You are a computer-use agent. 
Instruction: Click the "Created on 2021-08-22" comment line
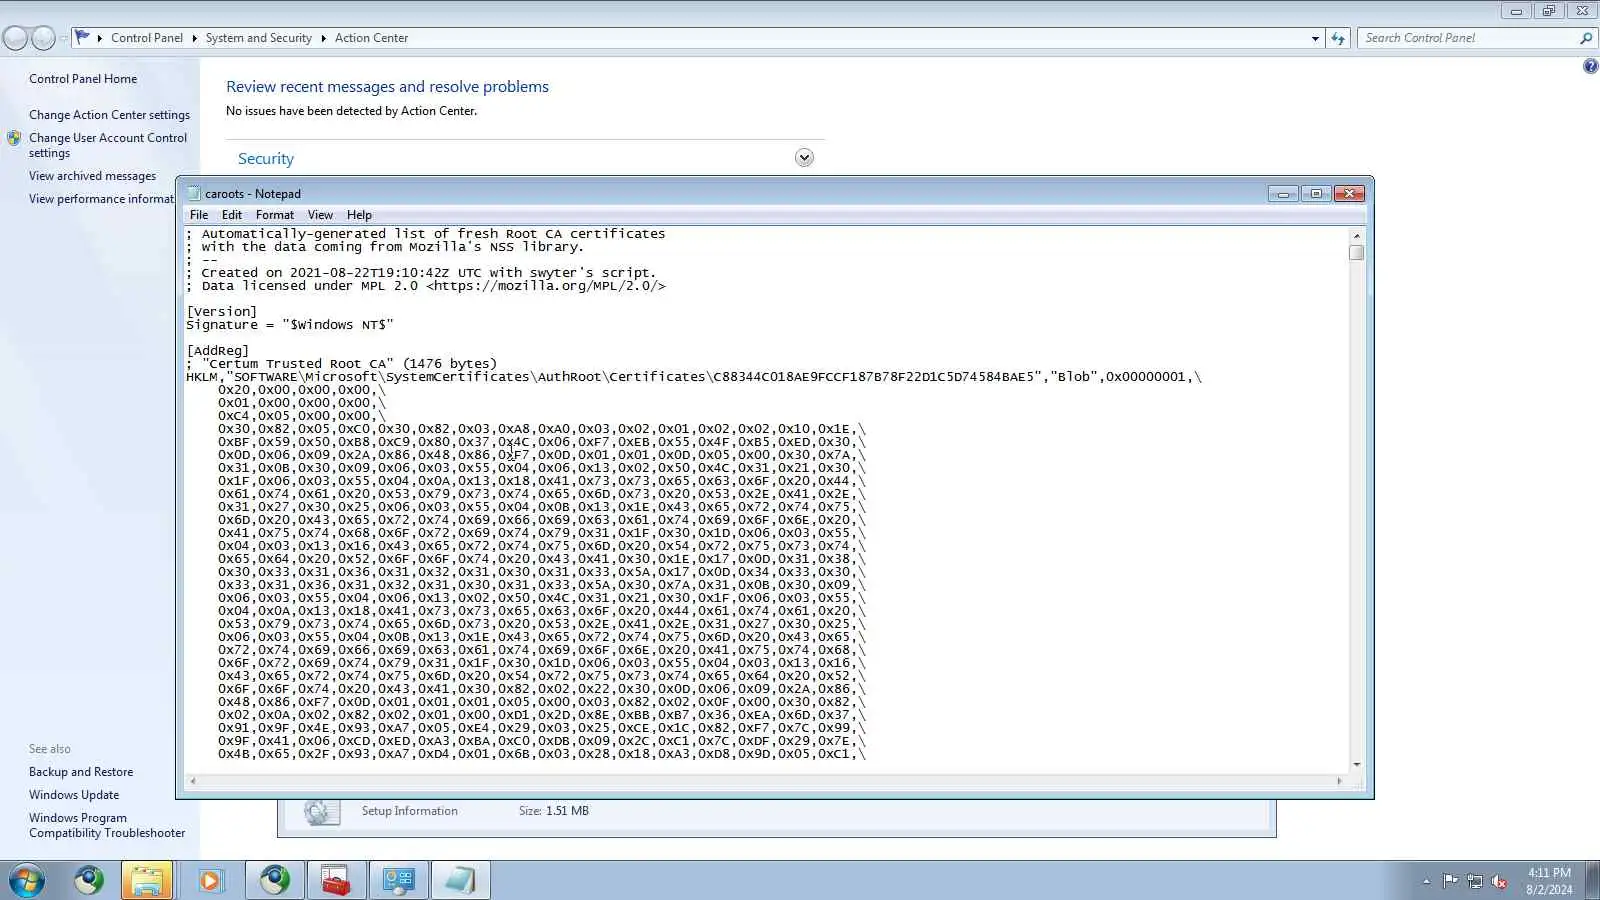(421, 273)
